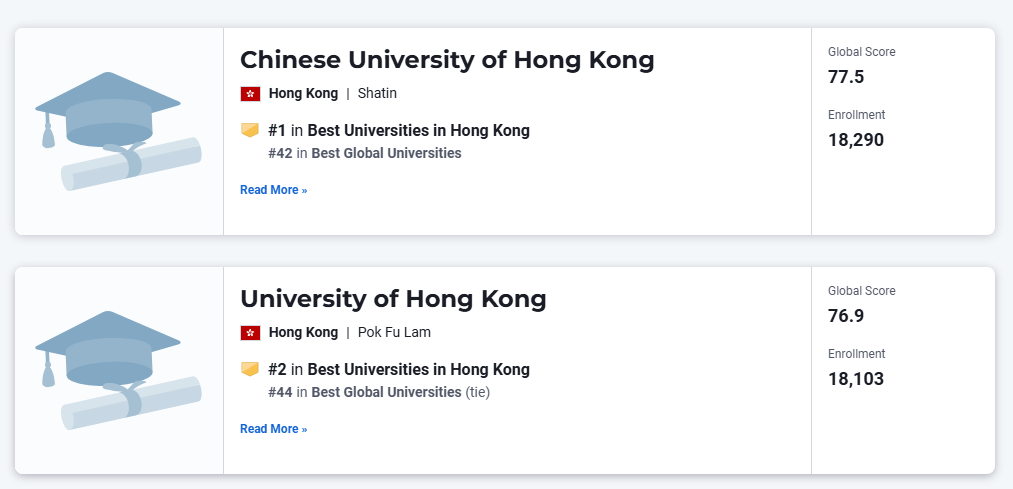1013x489 pixels.
Task: Click the yellow badge icon next to #1 ranking
Action: click(x=250, y=130)
